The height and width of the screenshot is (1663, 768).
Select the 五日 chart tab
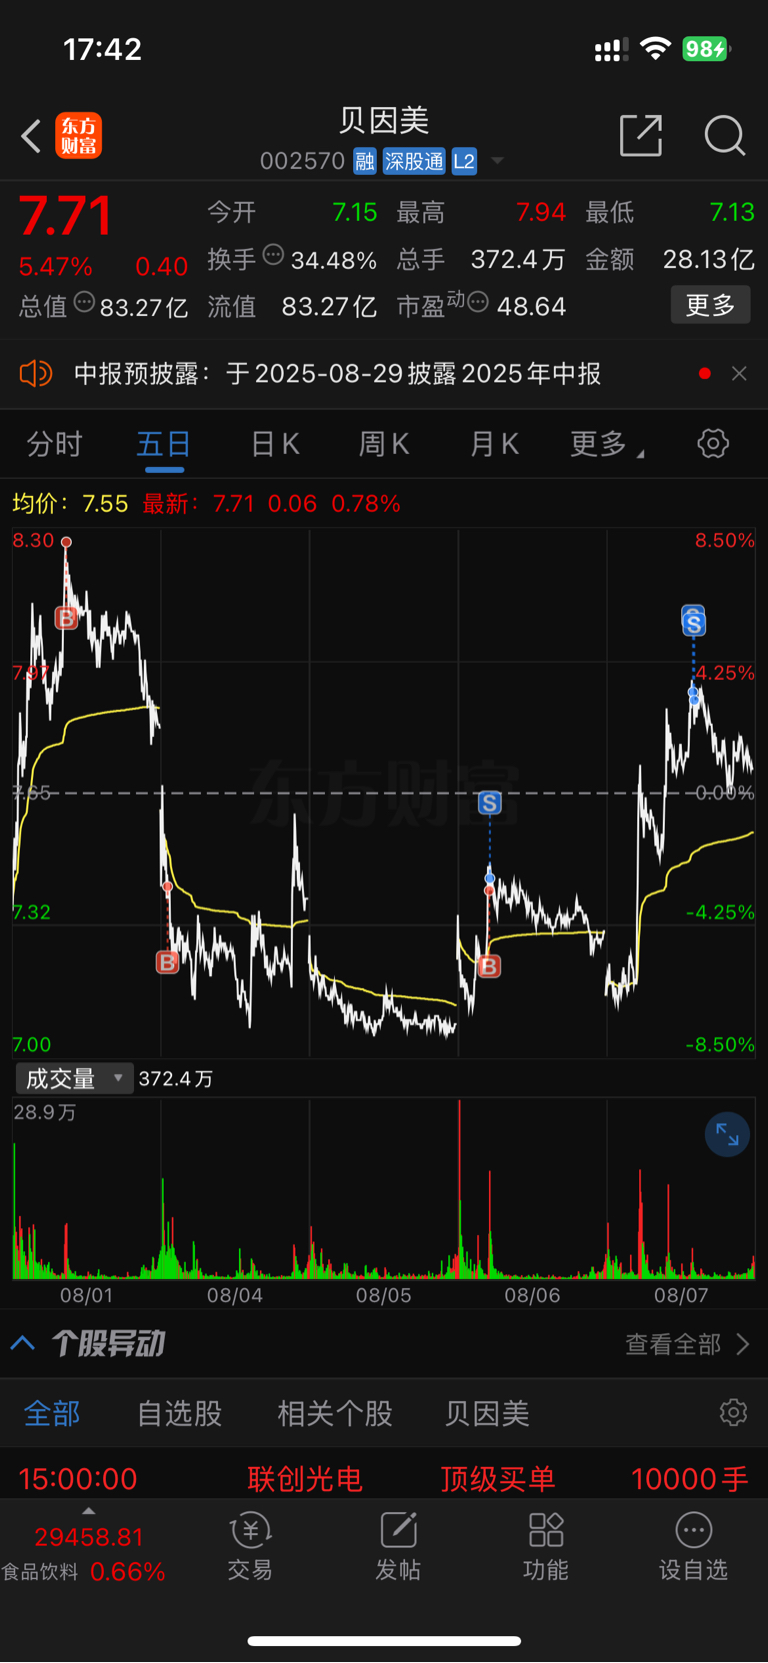164,443
